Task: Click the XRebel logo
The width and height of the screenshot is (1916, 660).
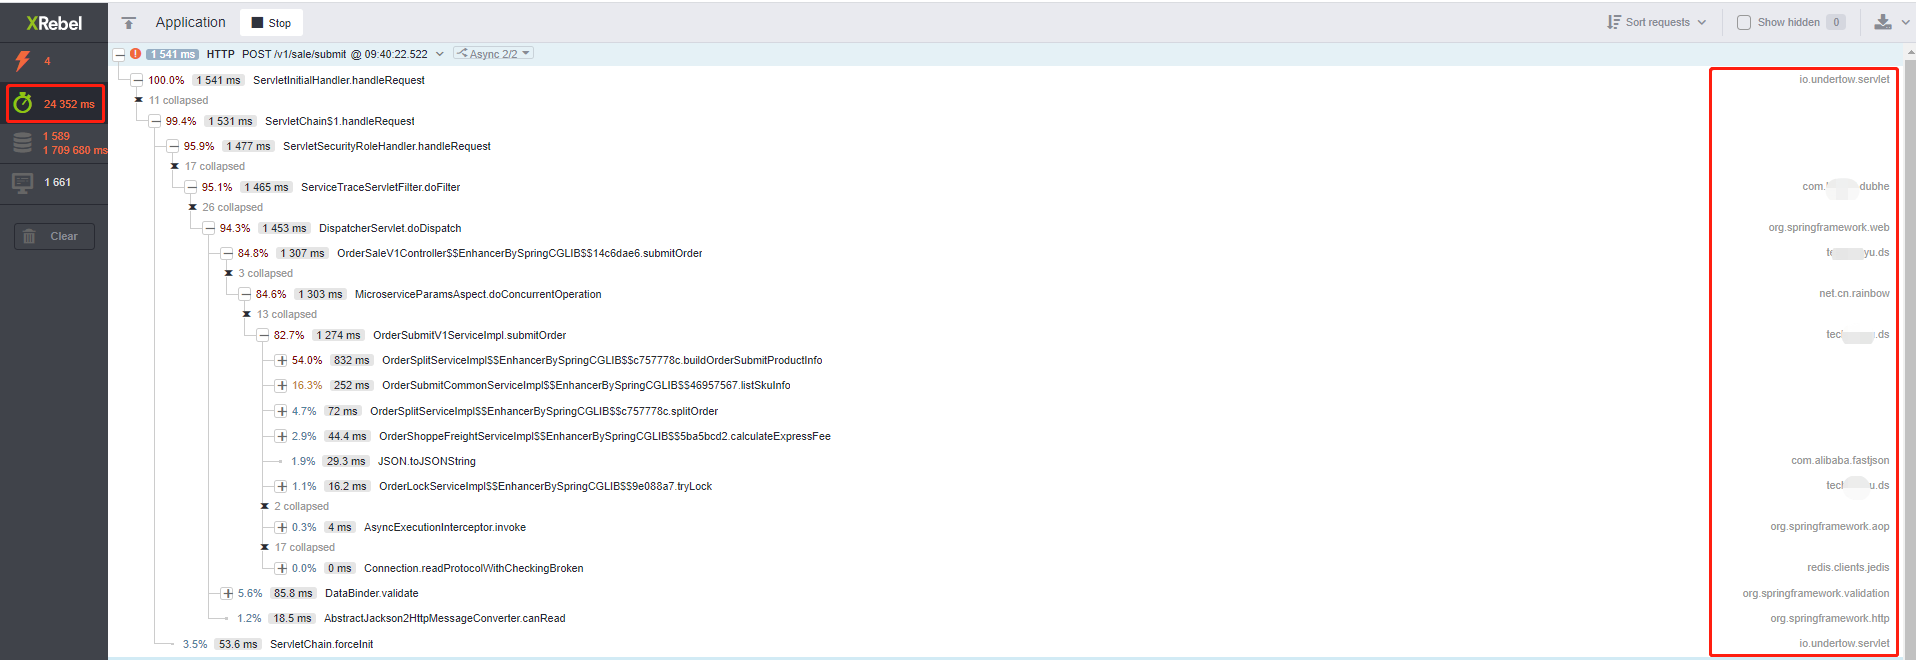Action: tap(54, 23)
